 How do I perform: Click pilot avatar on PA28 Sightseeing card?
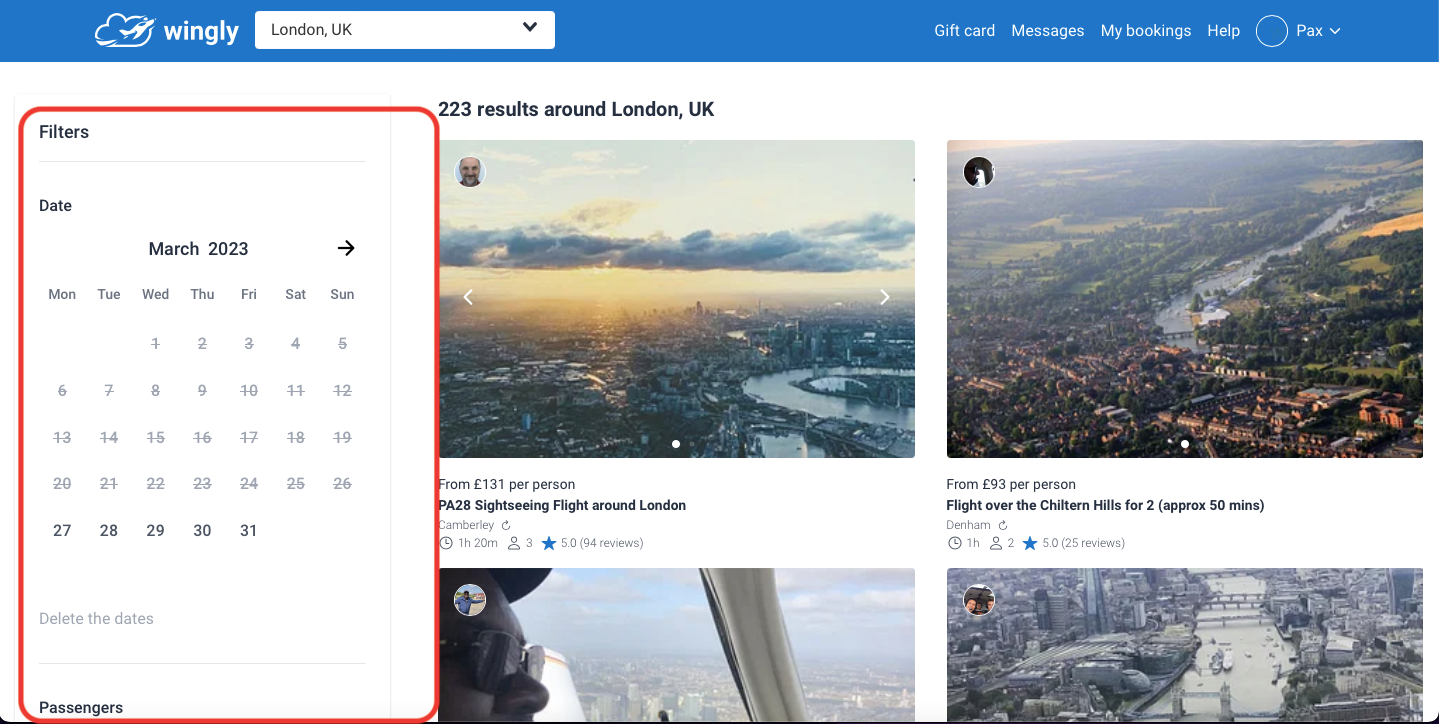click(470, 171)
